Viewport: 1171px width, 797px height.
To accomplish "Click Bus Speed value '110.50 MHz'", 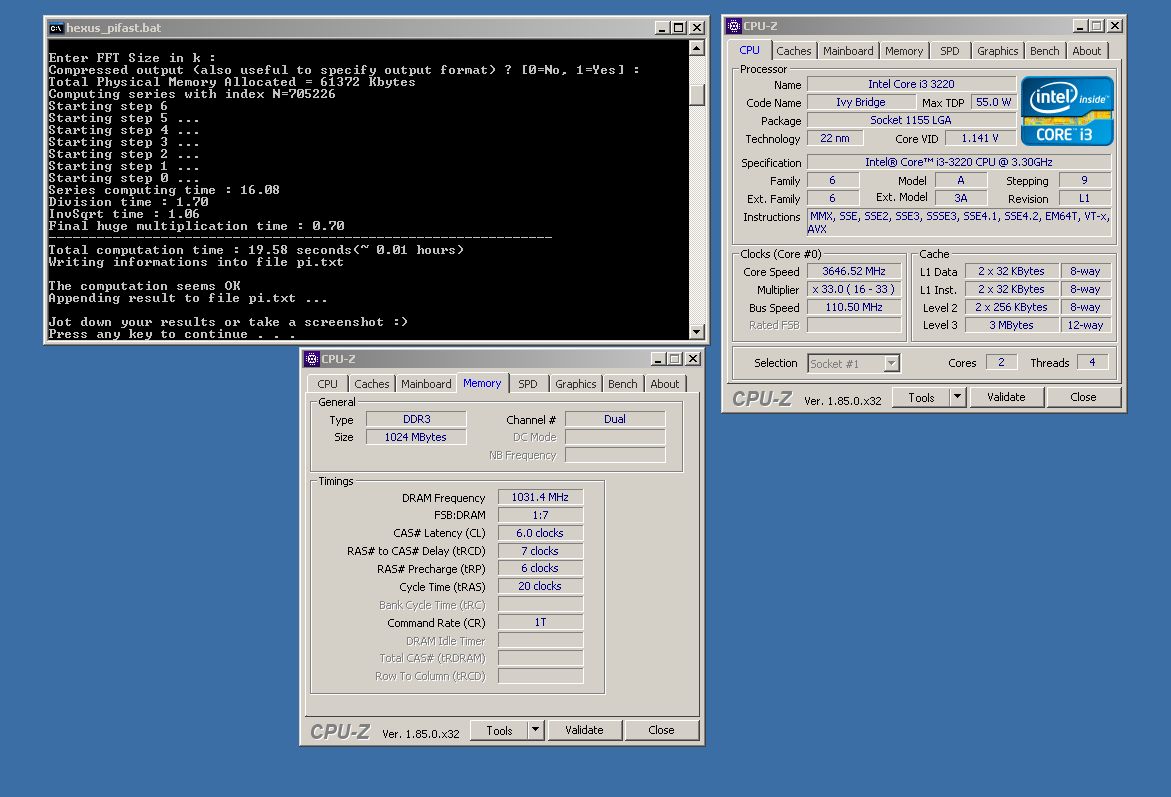I will tap(854, 308).
